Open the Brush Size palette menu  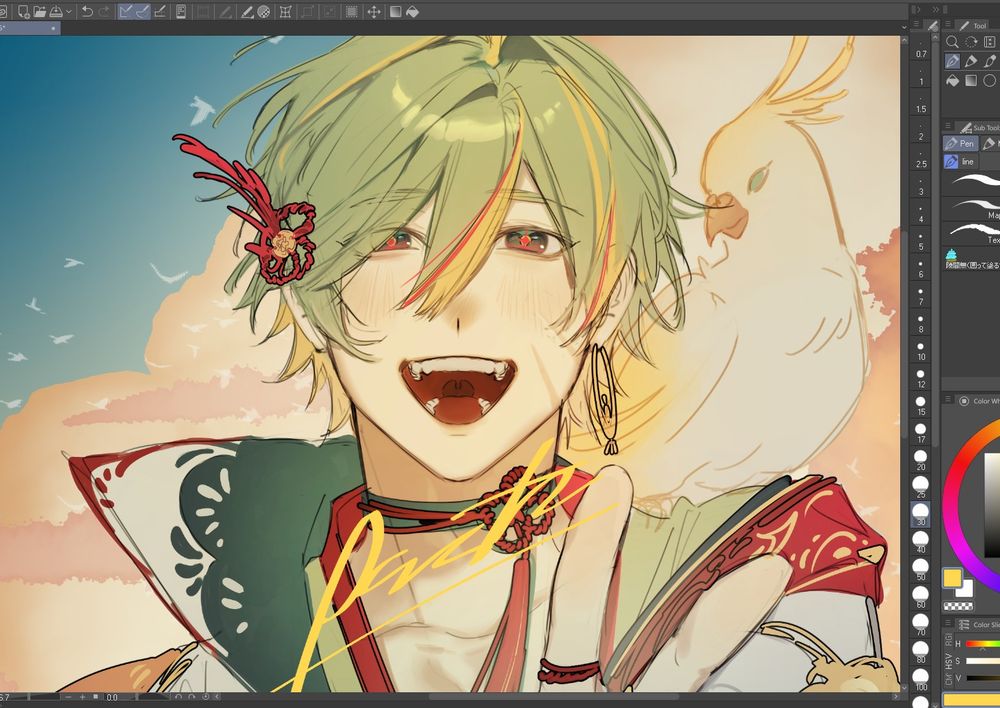pyautogui.click(x=916, y=24)
